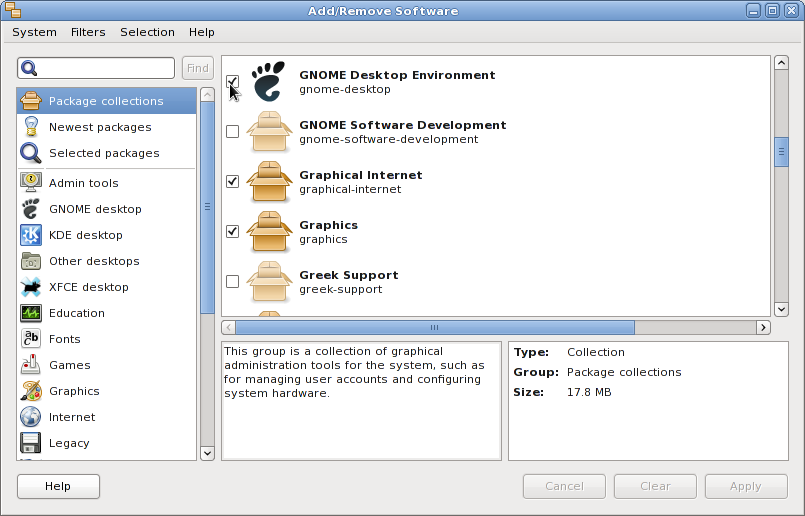Click the GNOME Software Development package icon
The width and height of the screenshot is (805, 516).
pyautogui.click(x=270, y=131)
